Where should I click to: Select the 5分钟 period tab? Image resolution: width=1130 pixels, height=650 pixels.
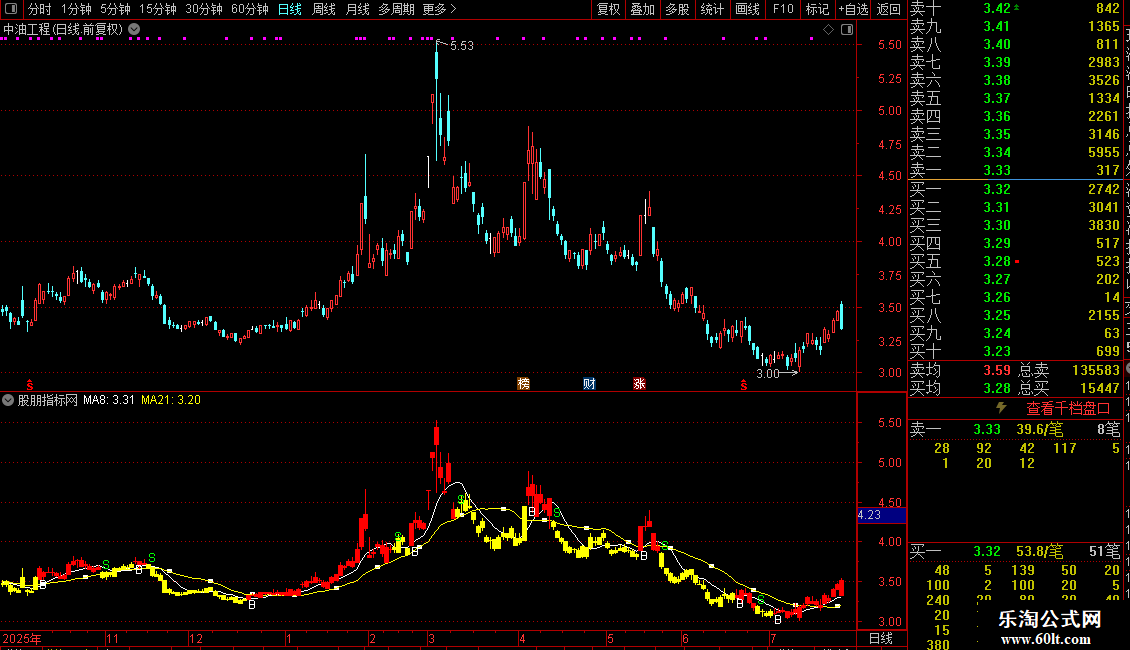tap(115, 9)
